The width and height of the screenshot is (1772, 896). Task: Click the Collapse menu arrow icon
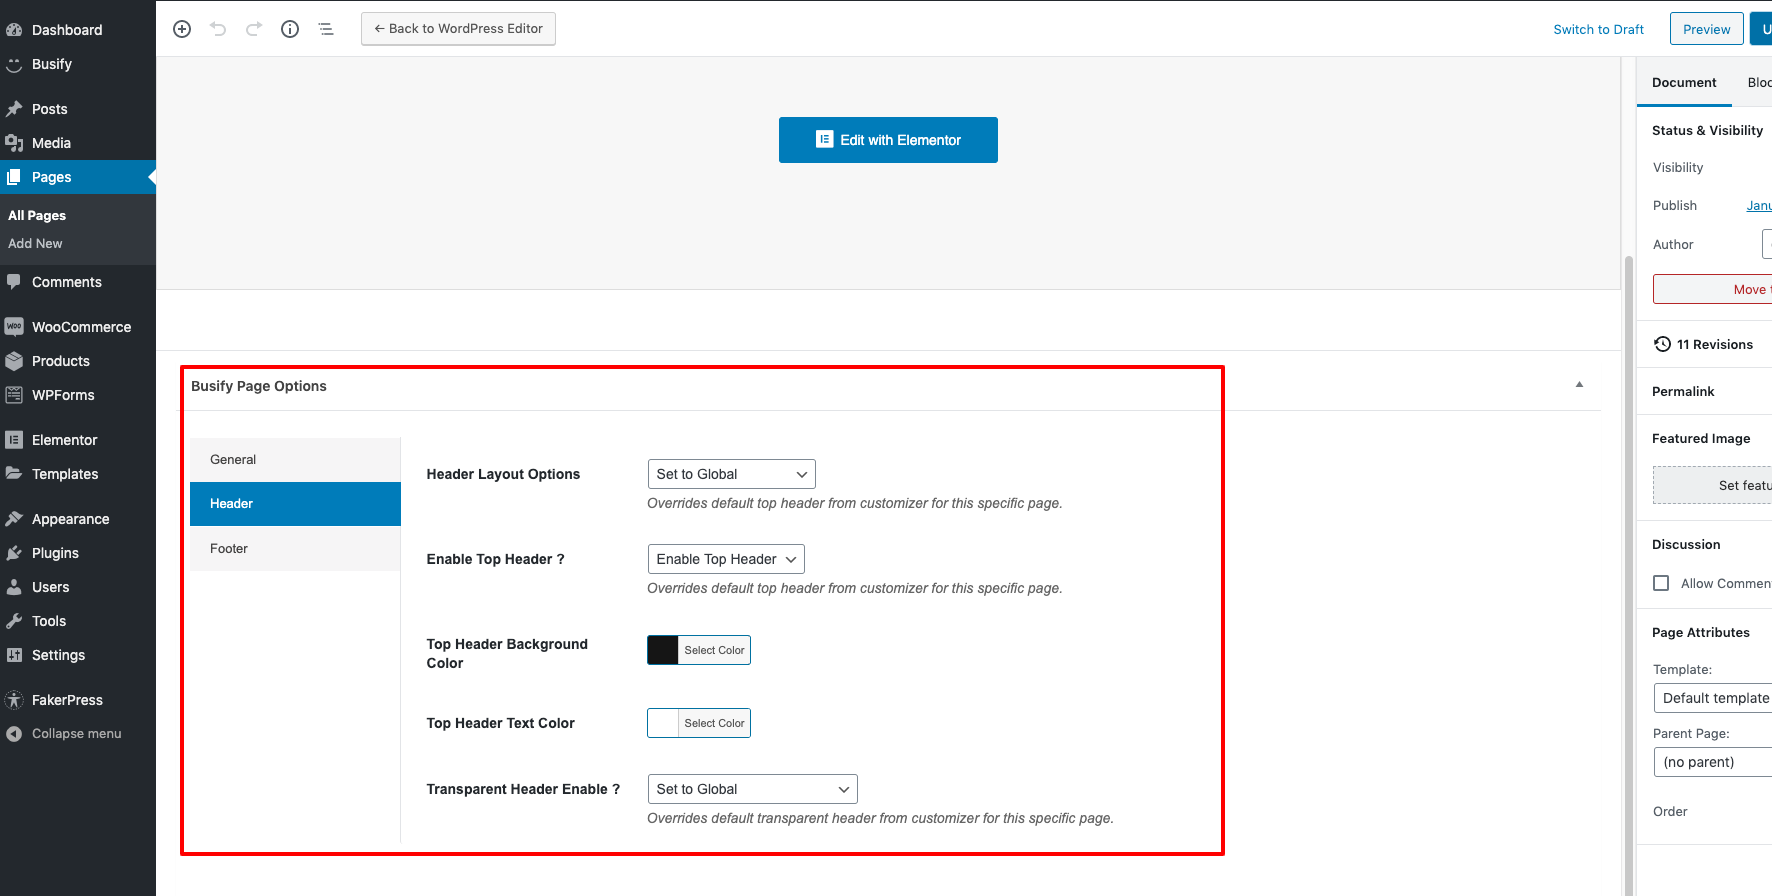click(14, 734)
